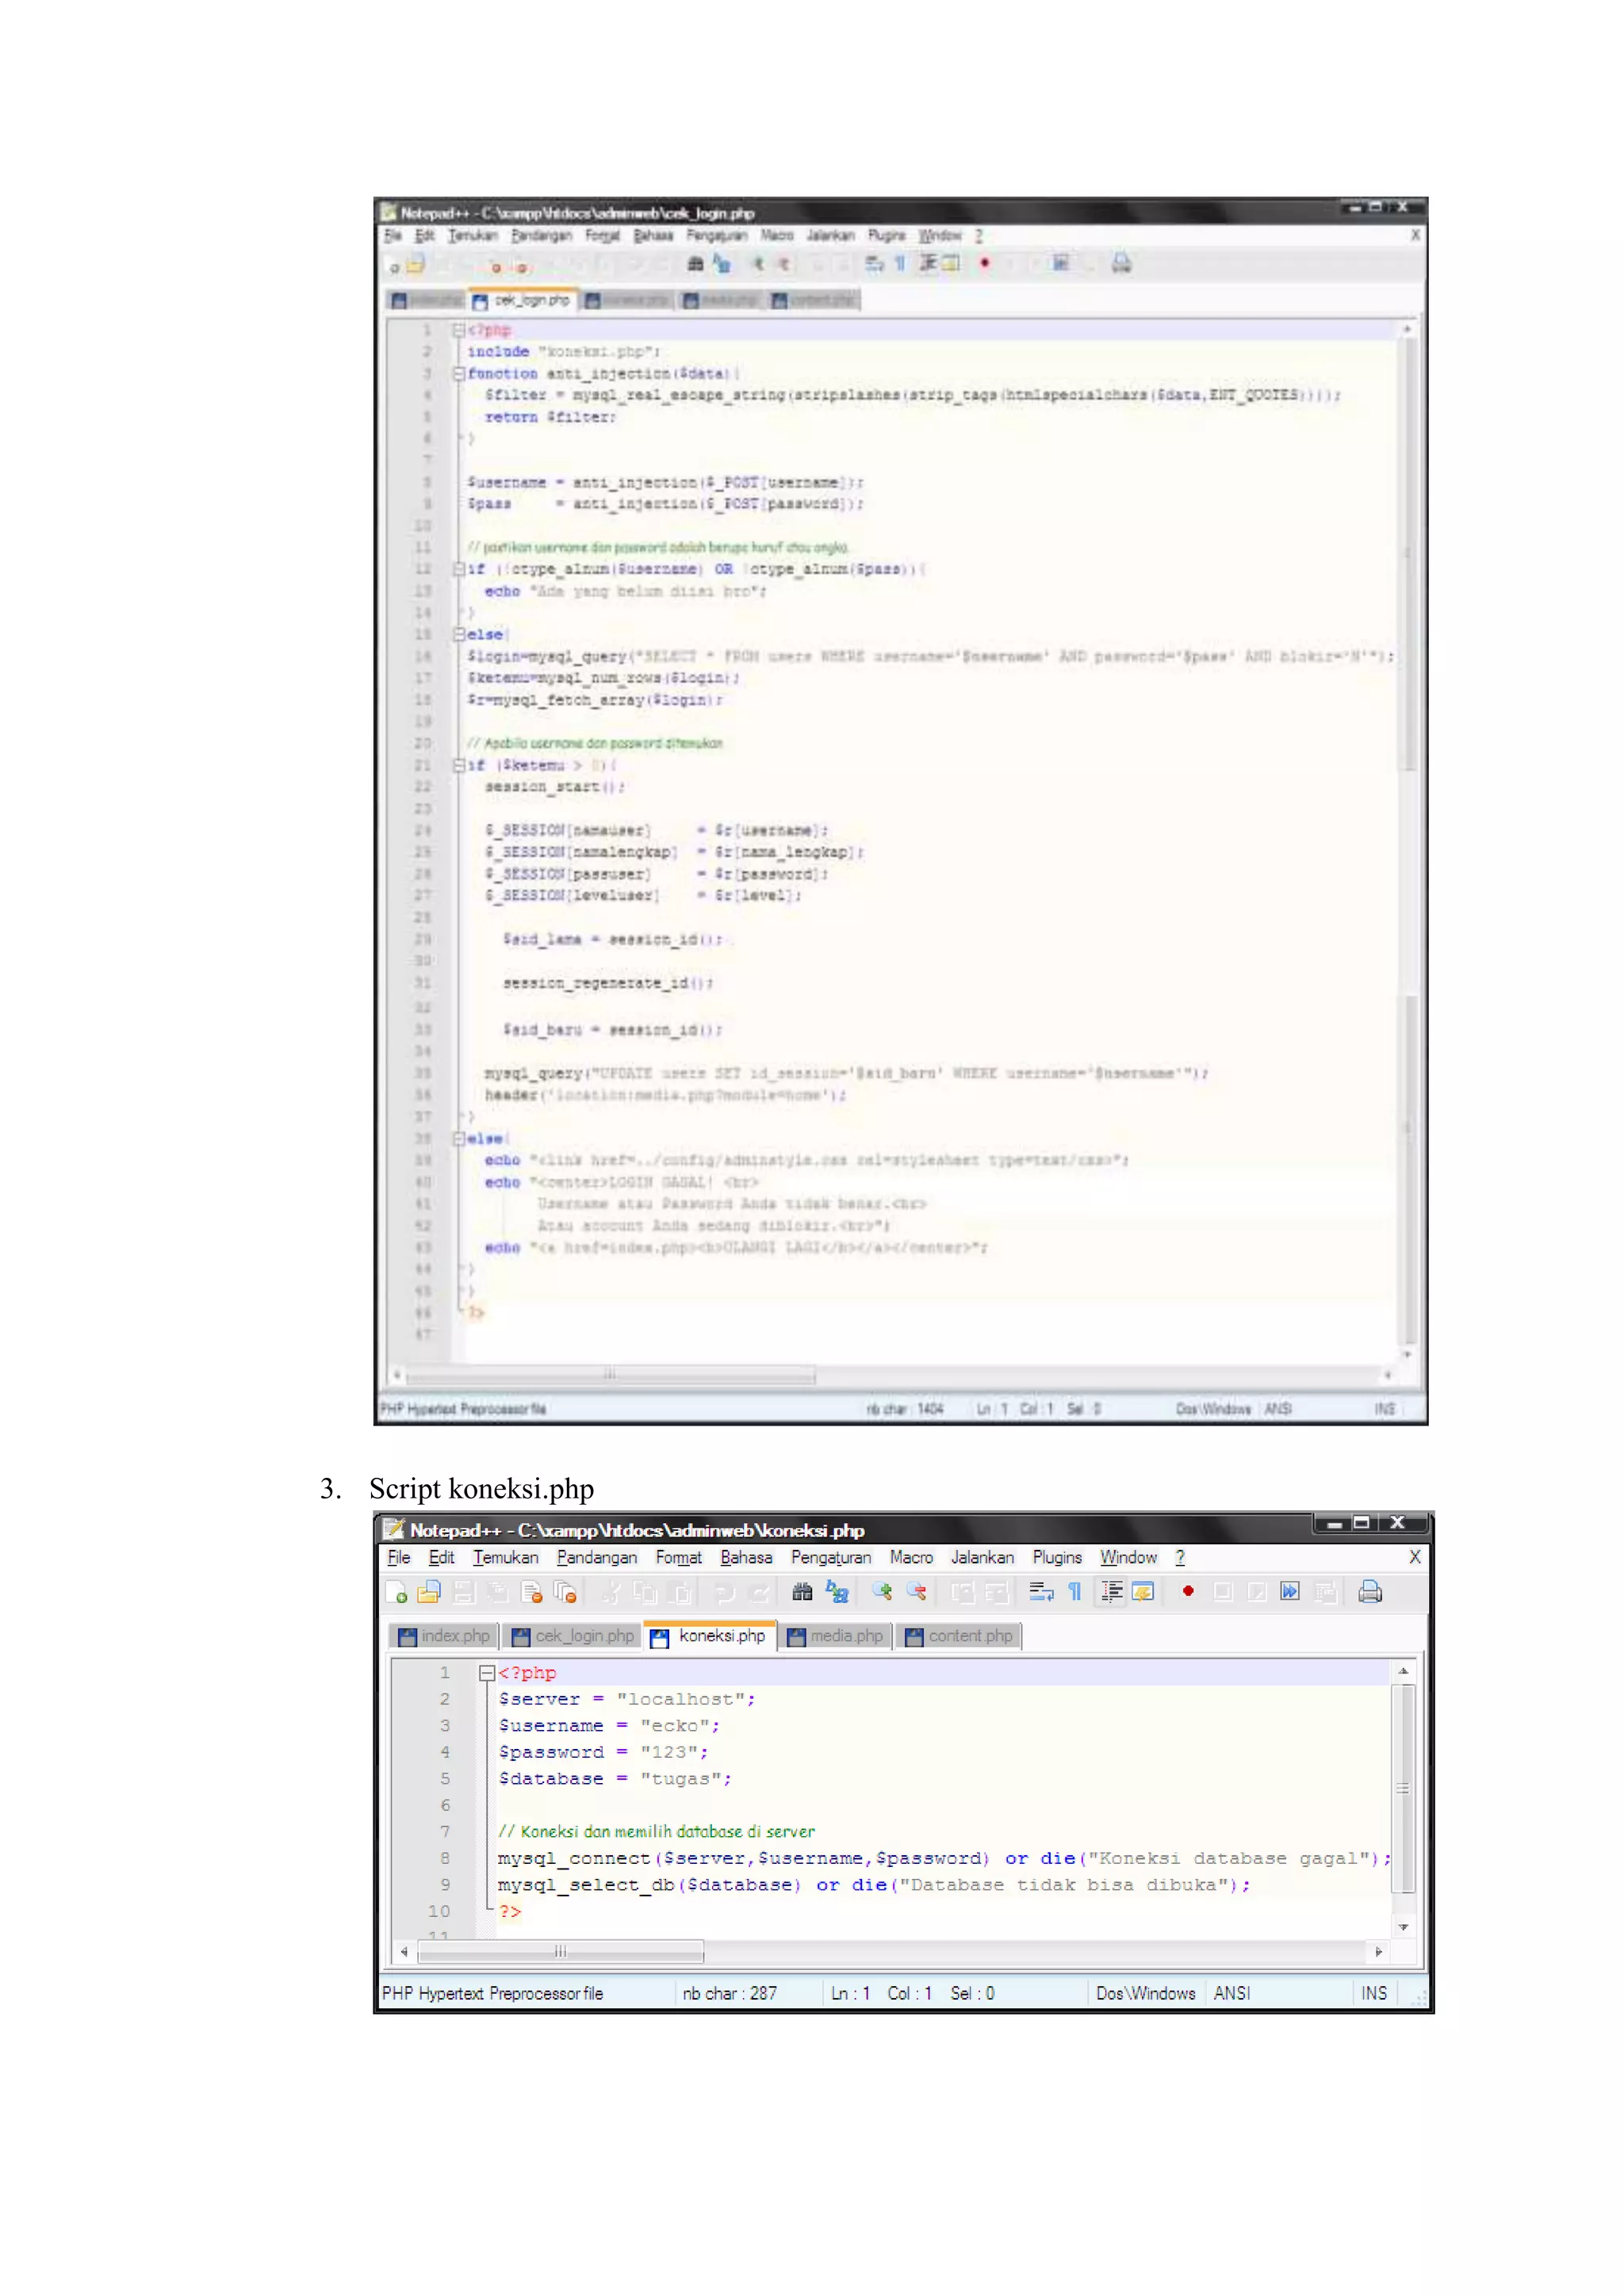Click the Open file folder icon in lower Notepad++
Screen dimensions: 1624x2296
429,1593
